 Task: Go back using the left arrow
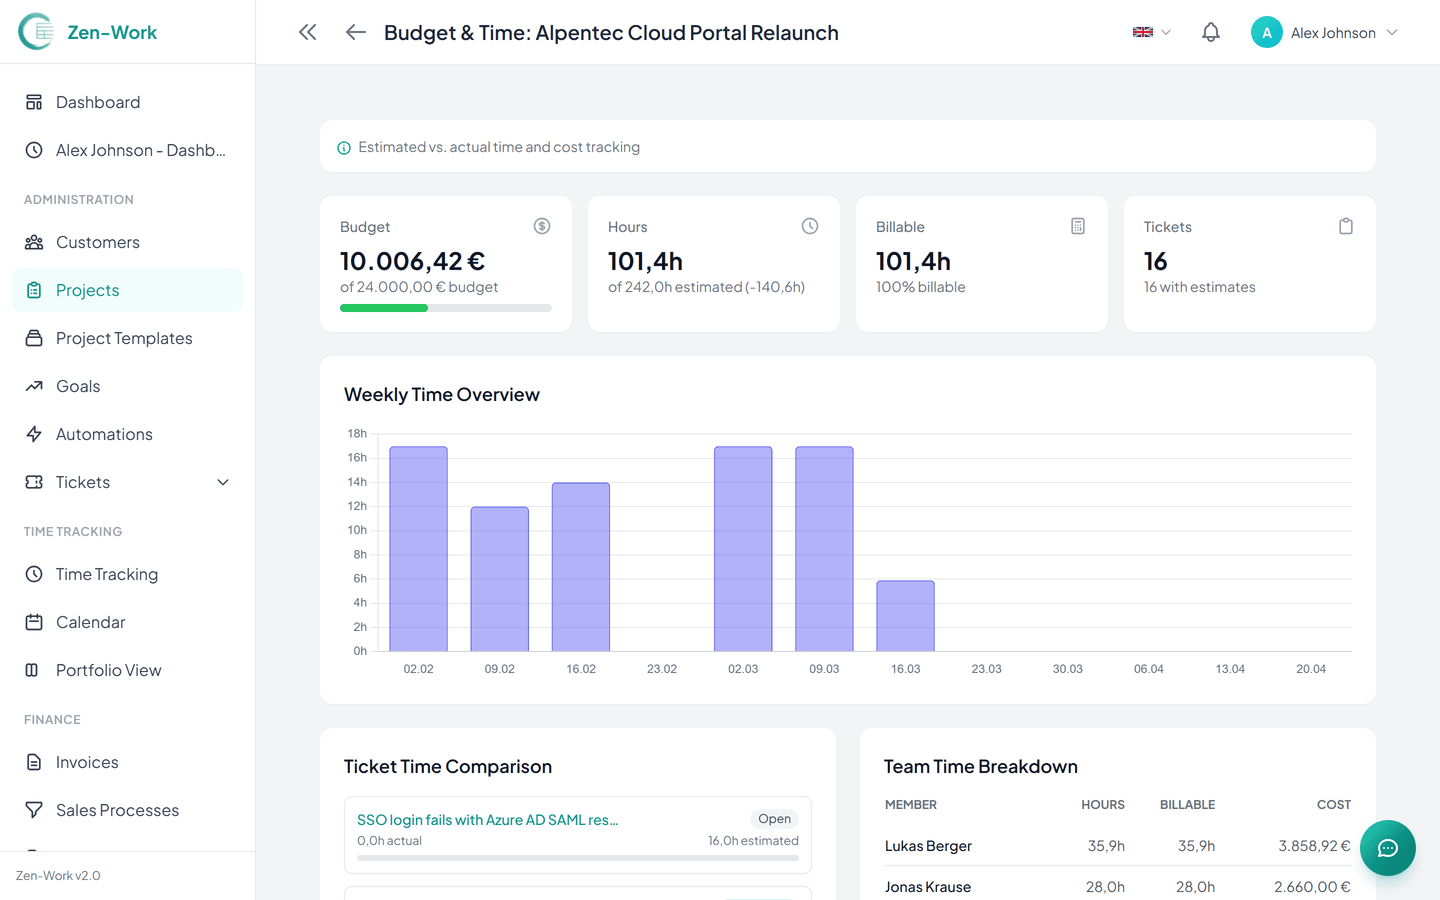pos(355,32)
